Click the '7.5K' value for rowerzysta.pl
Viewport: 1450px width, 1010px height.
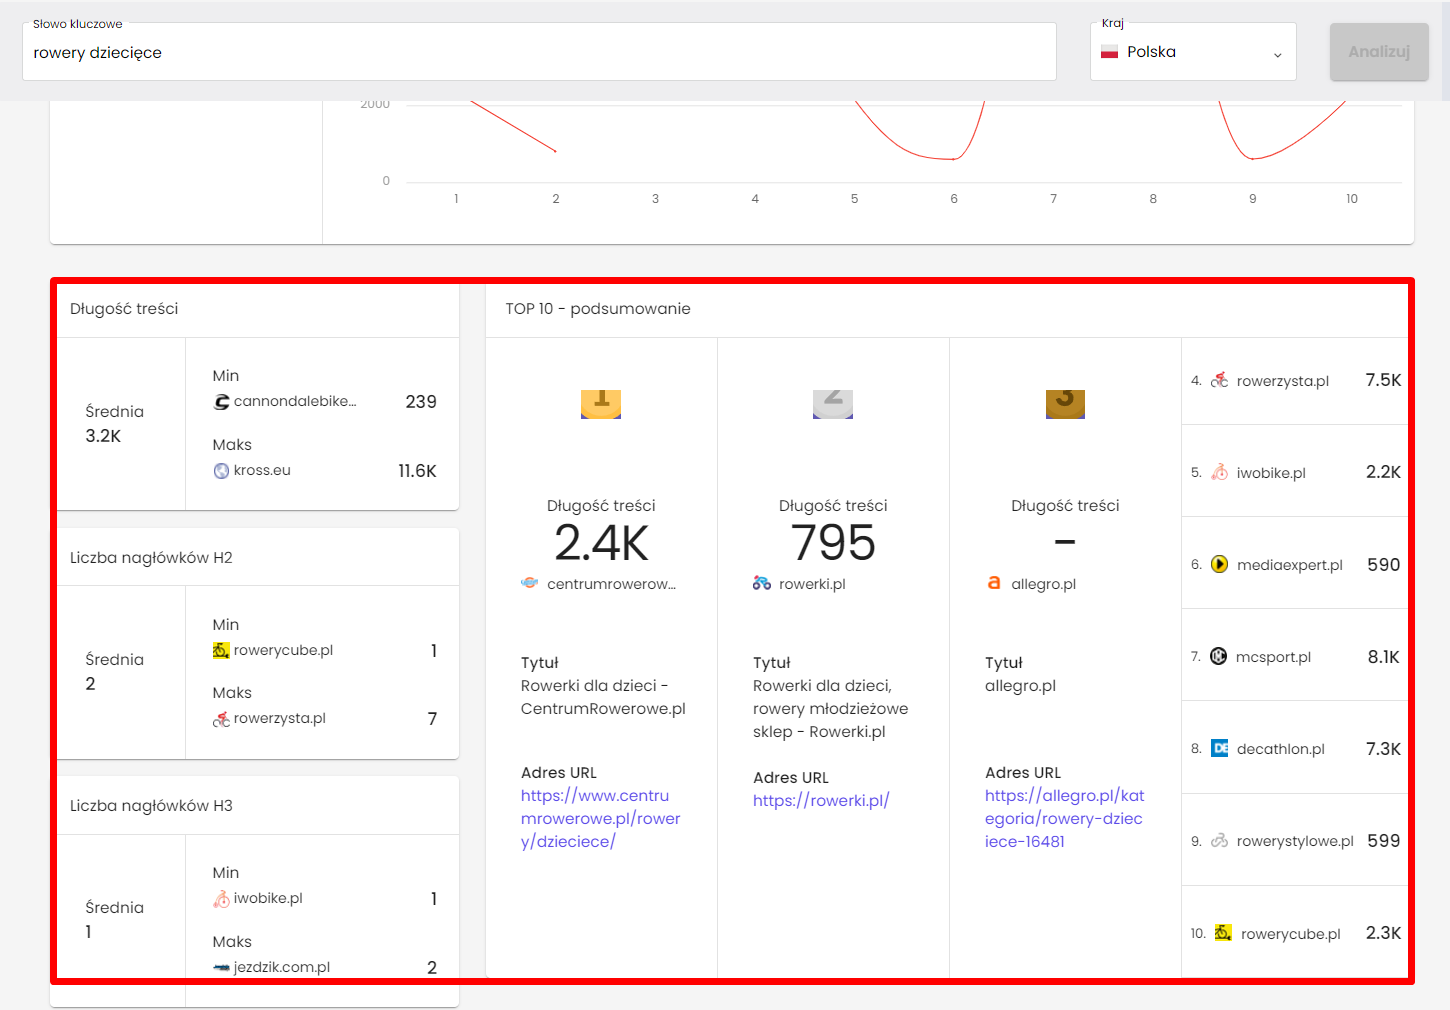click(1383, 380)
